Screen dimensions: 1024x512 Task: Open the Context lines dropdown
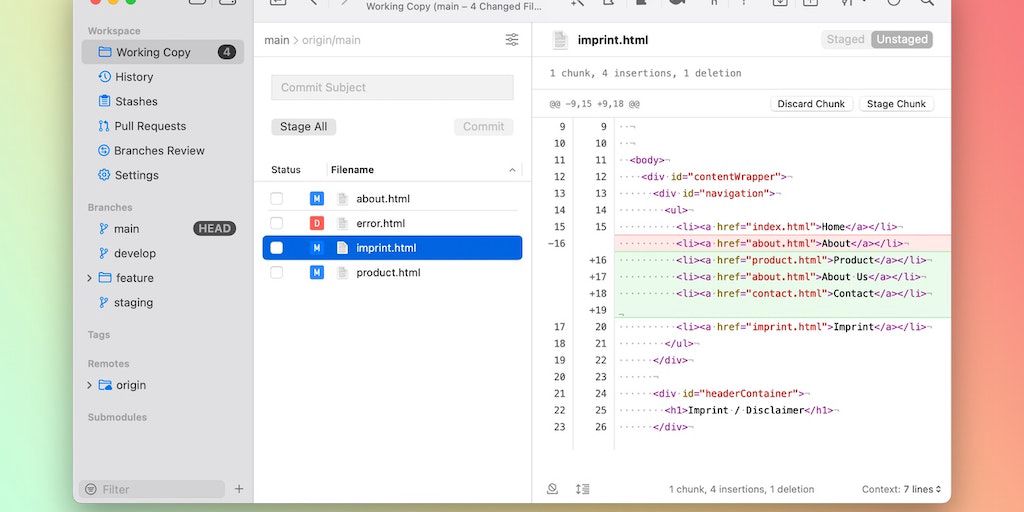tap(901, 490)
